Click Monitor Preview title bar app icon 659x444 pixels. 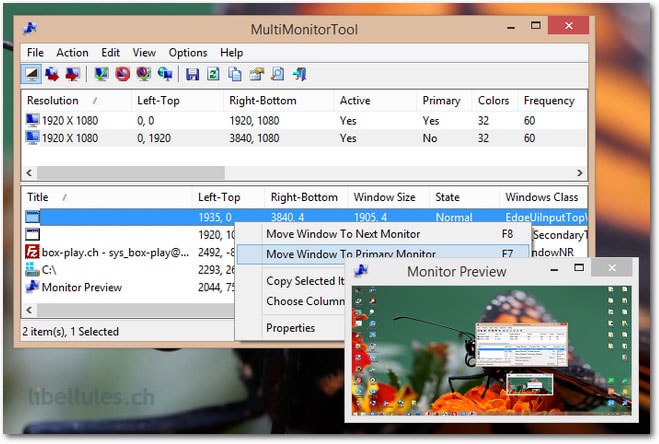(x=361, y=270)
